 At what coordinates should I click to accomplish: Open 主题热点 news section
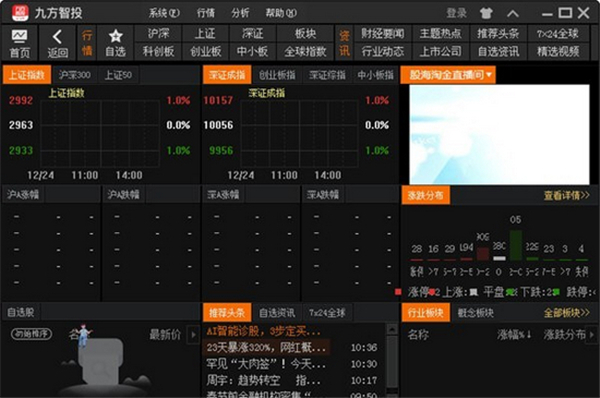tap(440, 34)
